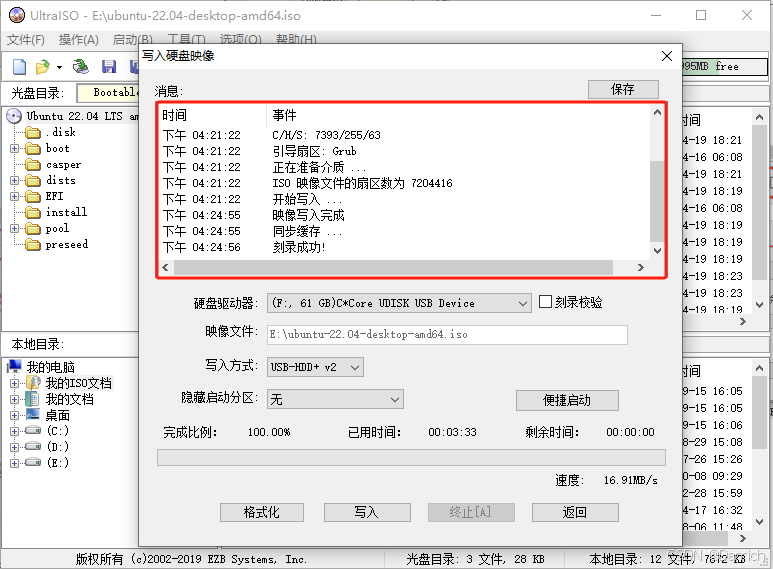Expand the 我的ISO文档 node
The image size is (773, 569).
tap(14, 384)
